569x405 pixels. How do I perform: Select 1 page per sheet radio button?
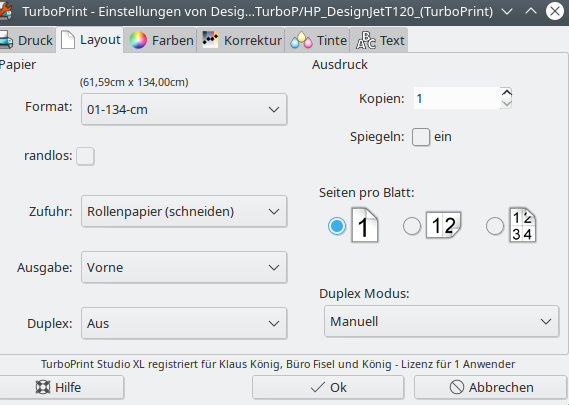coord(337,226)
